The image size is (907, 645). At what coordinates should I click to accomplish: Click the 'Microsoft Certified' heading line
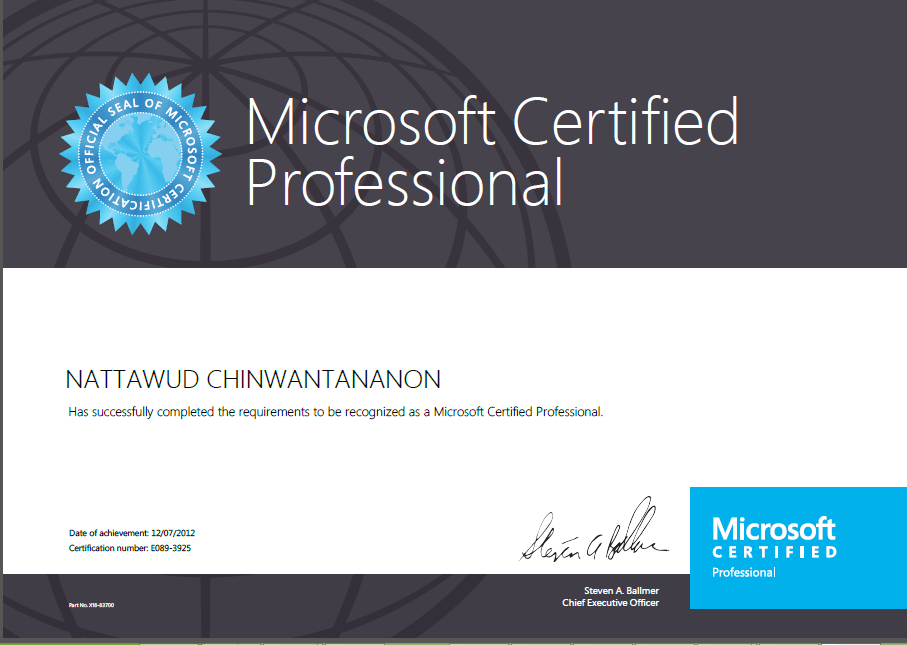point(492,121)
